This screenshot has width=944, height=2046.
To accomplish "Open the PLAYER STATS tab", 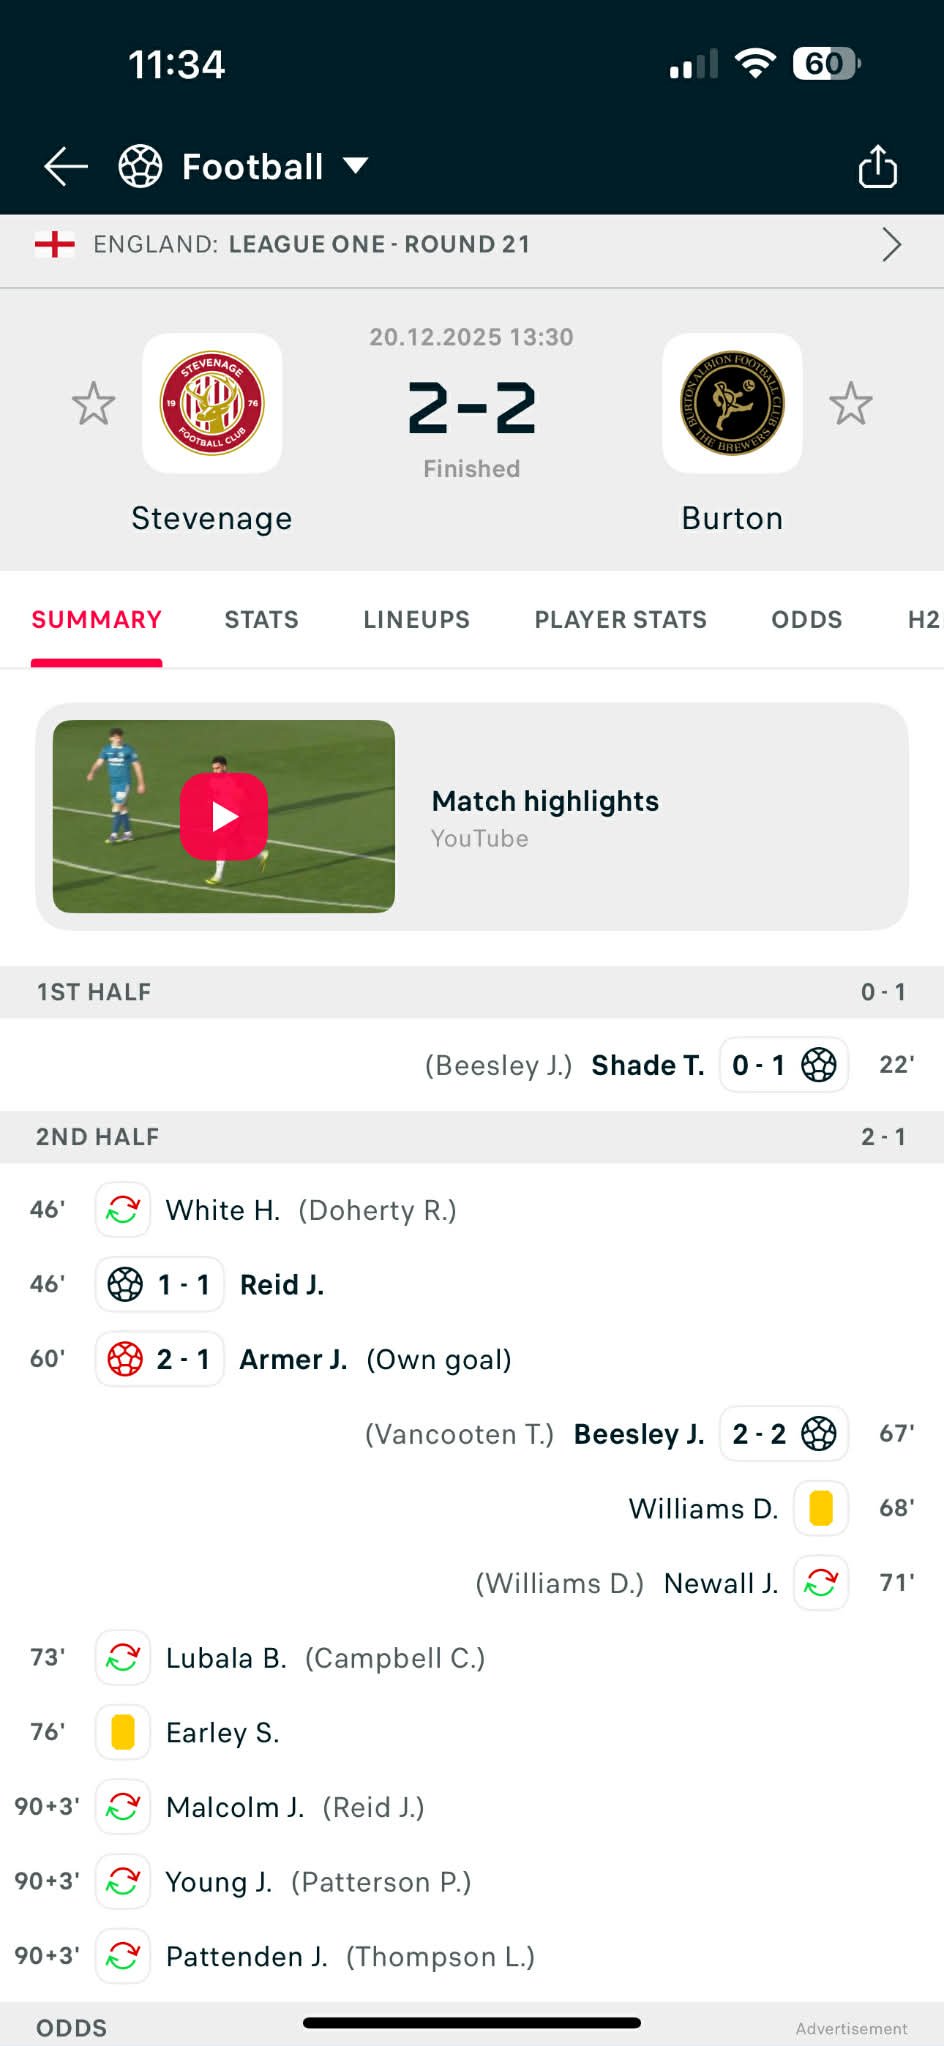I will [x=619, y=620].
